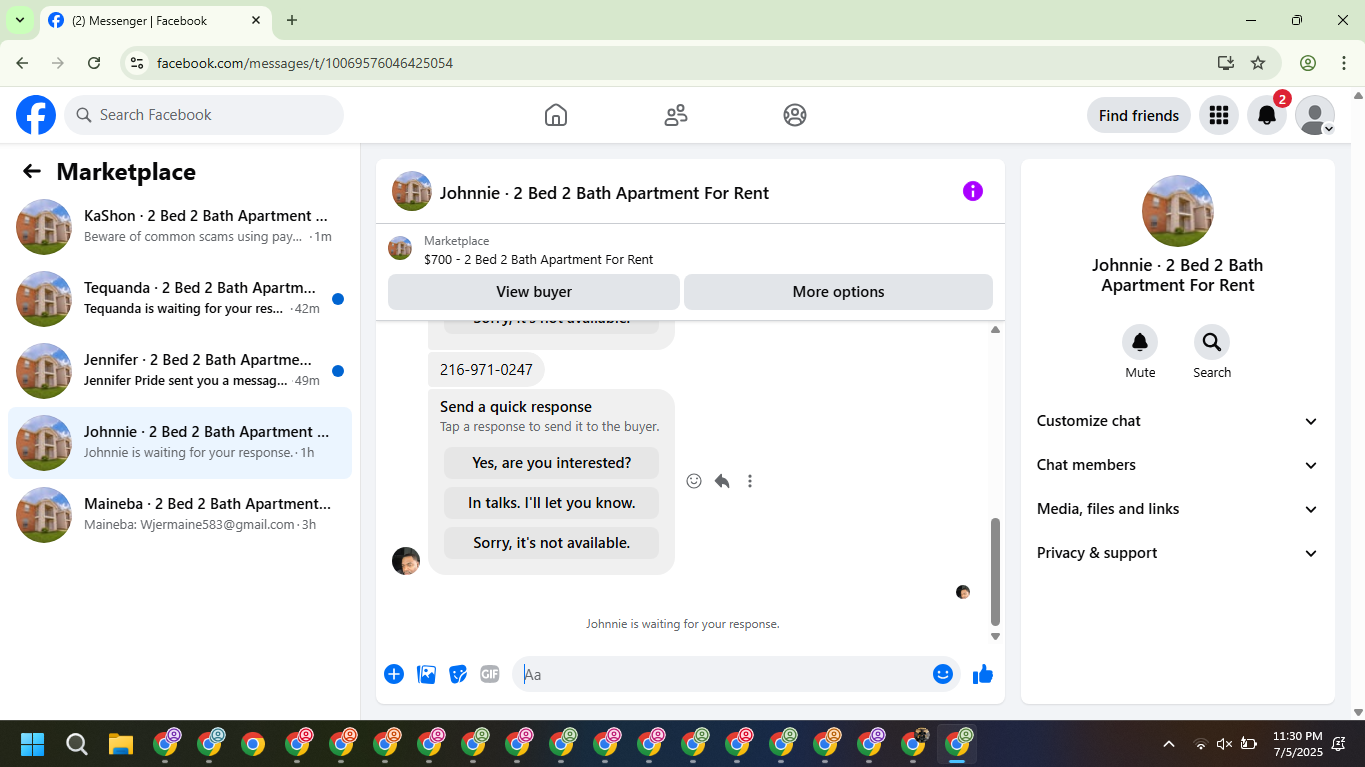Screen dimensions: 1365x767
Task: Select the Johnnie conversation in list
Action: point(180,443)
